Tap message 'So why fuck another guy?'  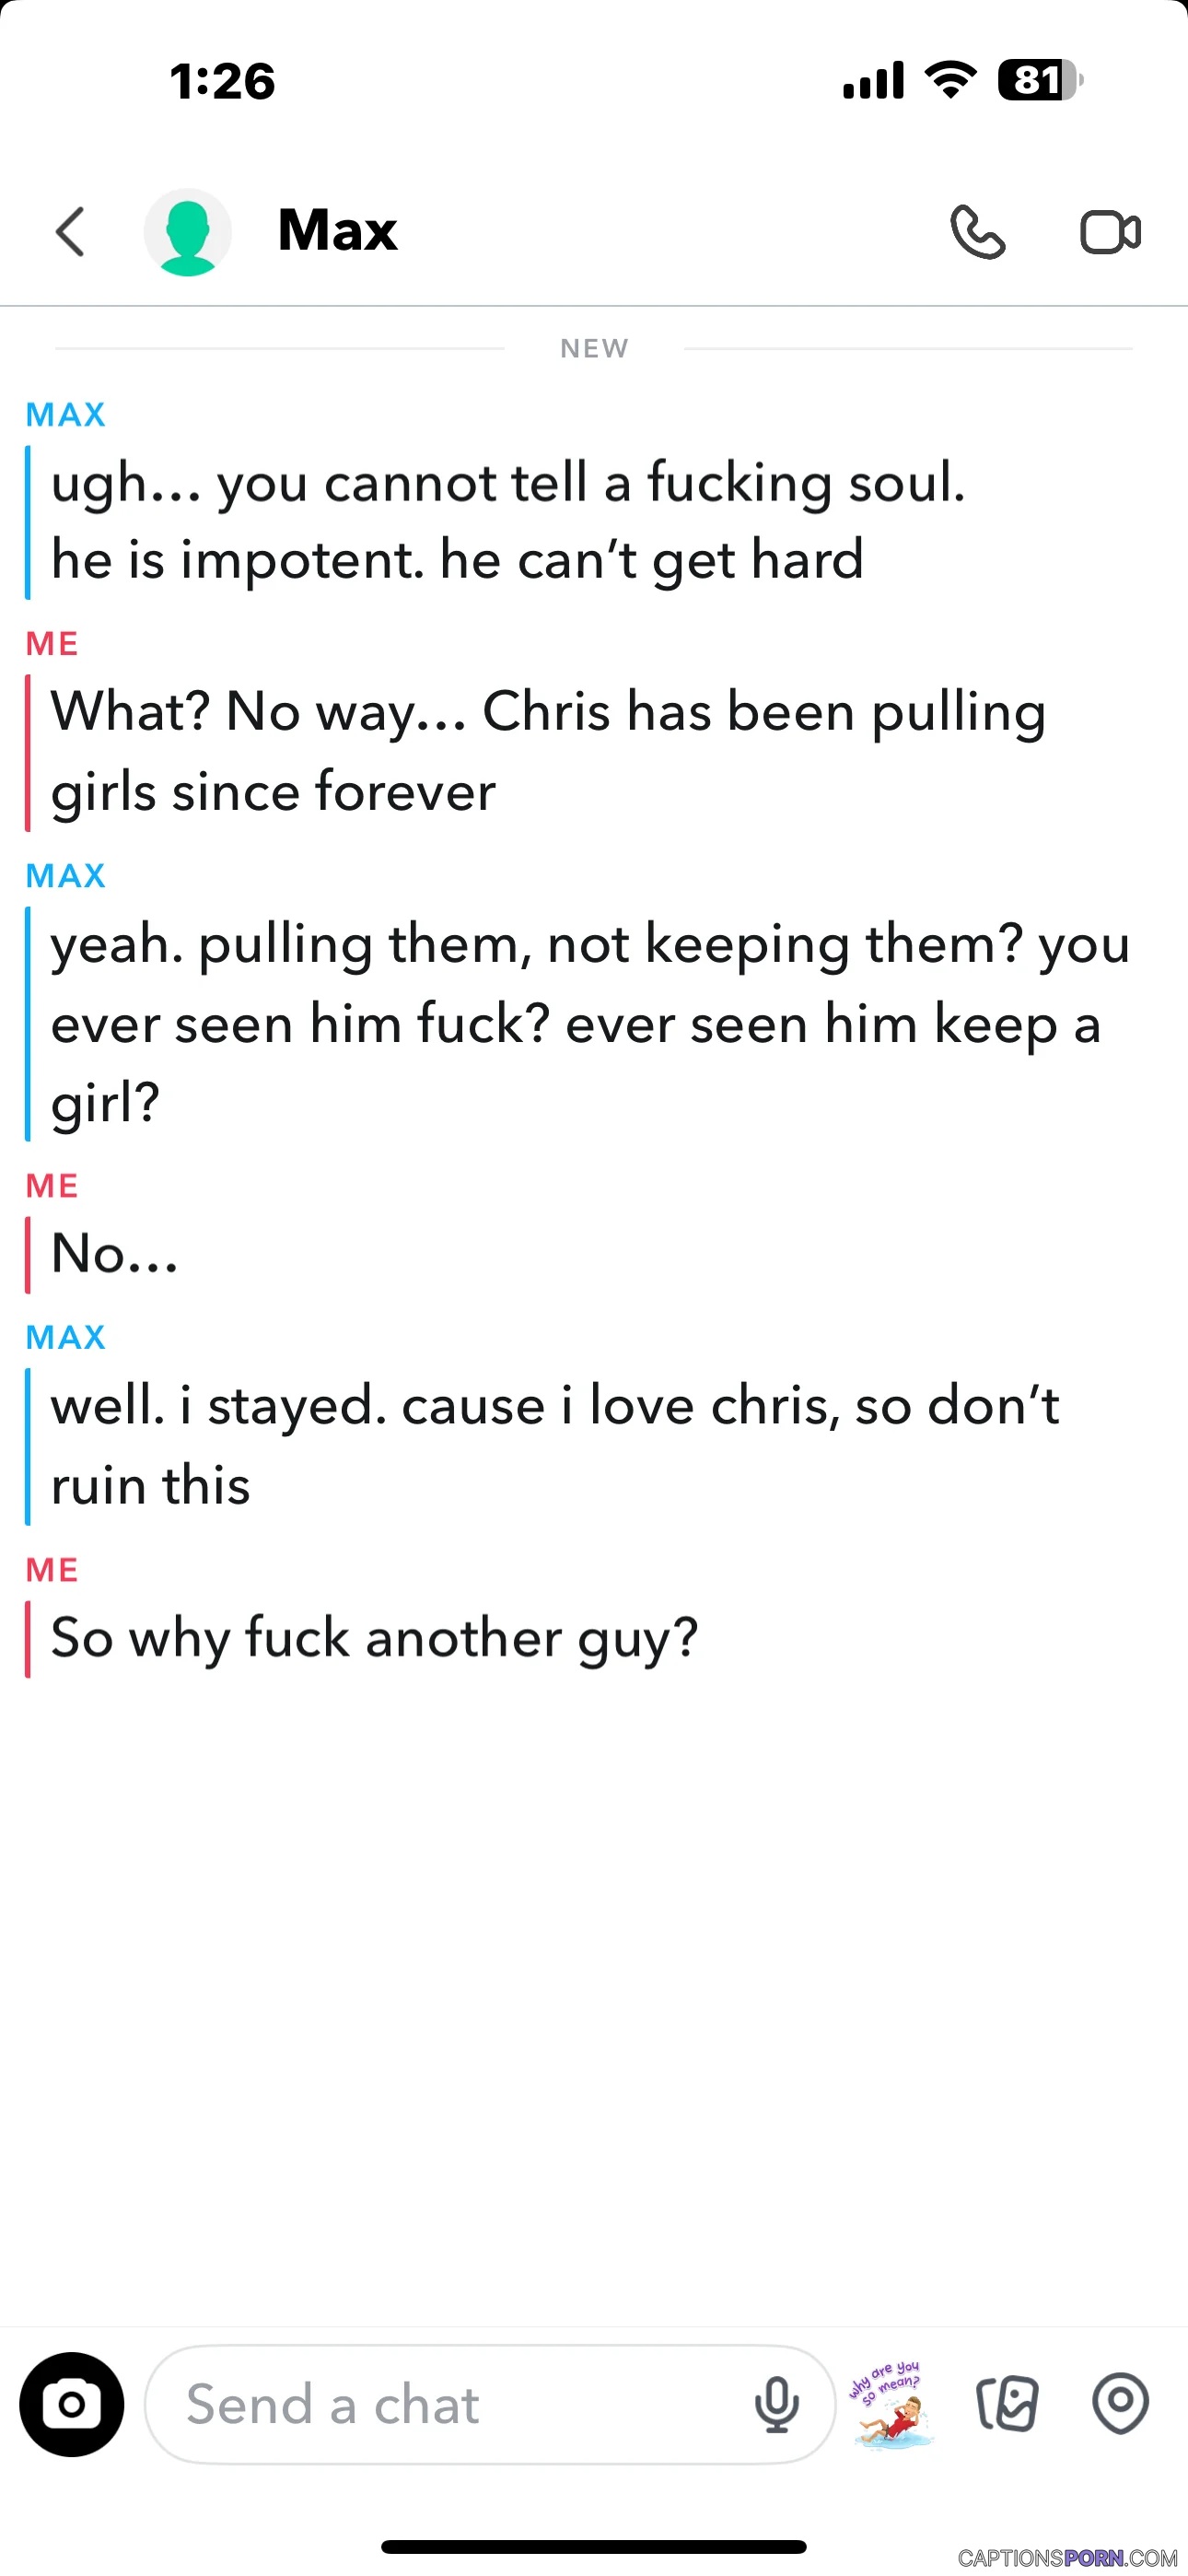(374, 1638)
